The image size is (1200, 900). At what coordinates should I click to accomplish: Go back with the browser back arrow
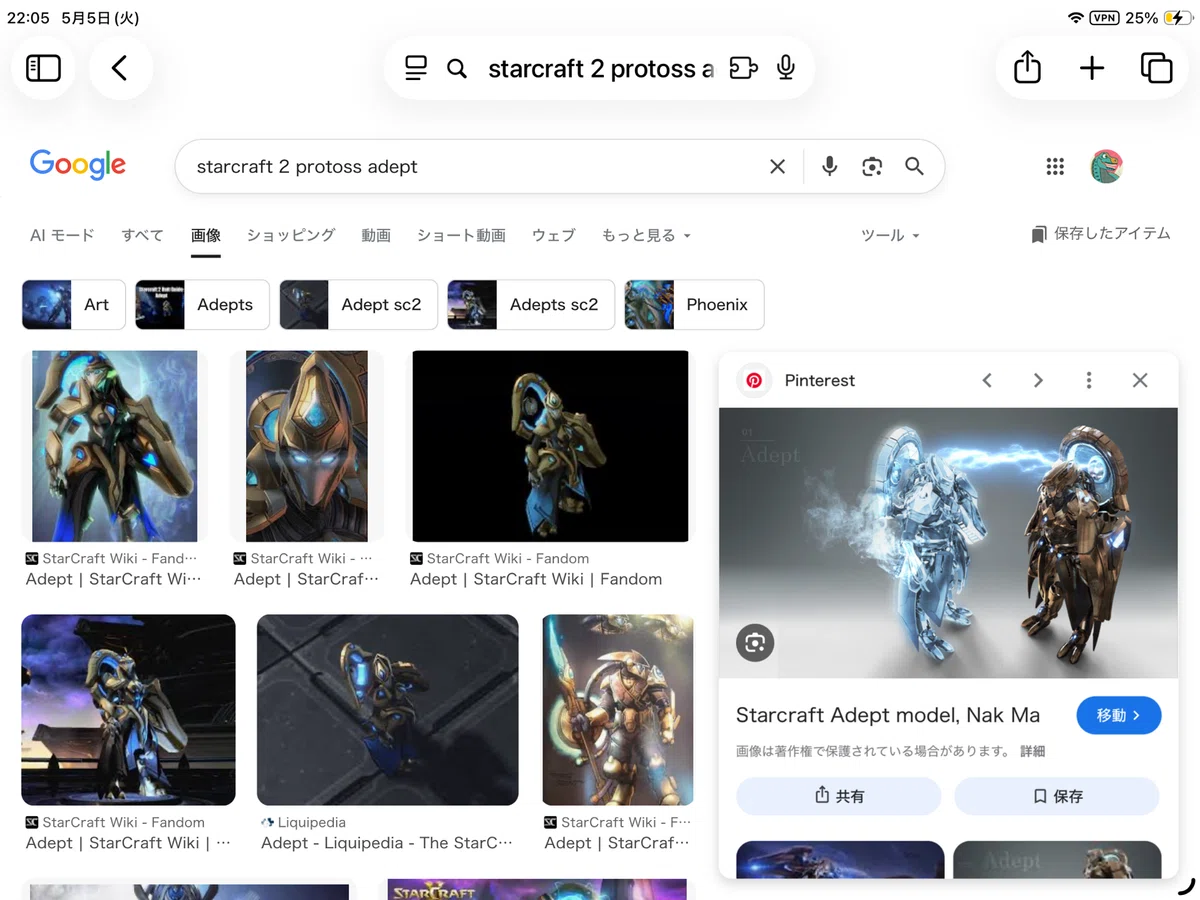pos(120,68)
